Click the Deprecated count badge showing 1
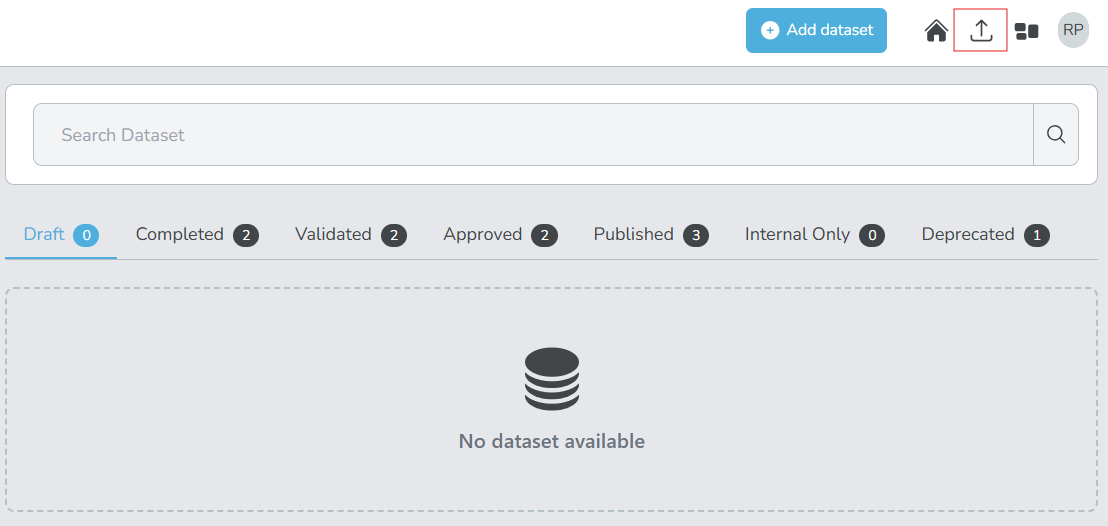 coord(1037,235)
